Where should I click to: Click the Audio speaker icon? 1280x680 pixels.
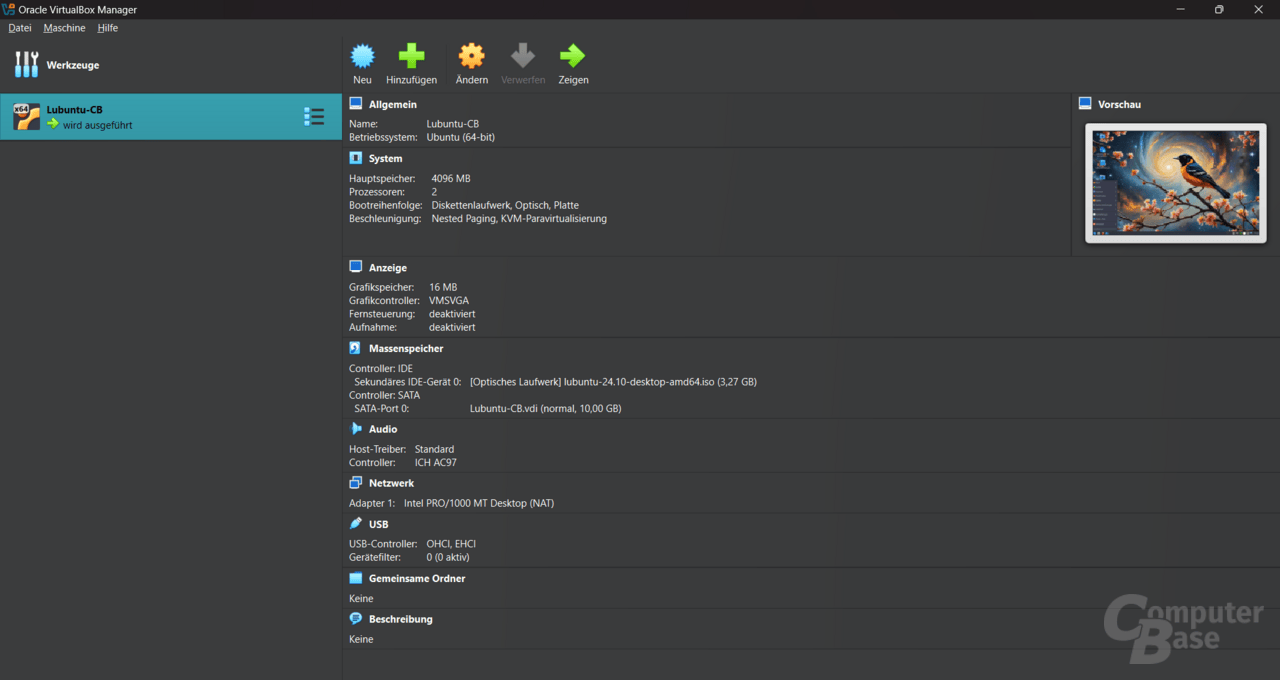coord(355,429)
